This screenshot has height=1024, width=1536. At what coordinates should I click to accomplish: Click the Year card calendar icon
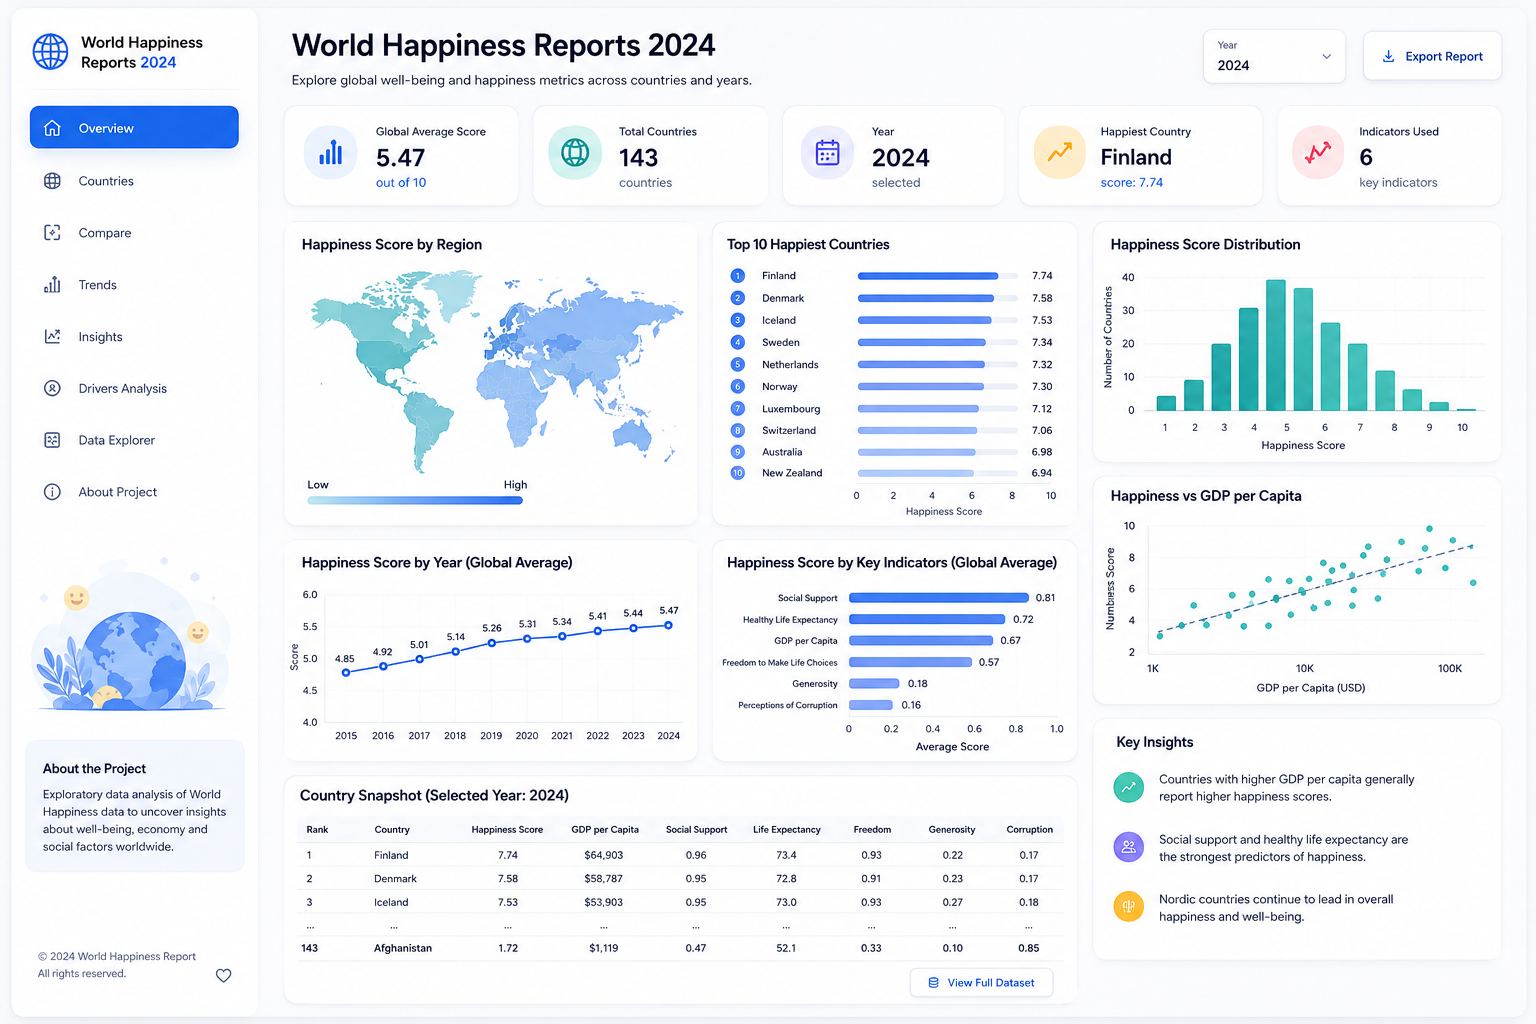827,153
